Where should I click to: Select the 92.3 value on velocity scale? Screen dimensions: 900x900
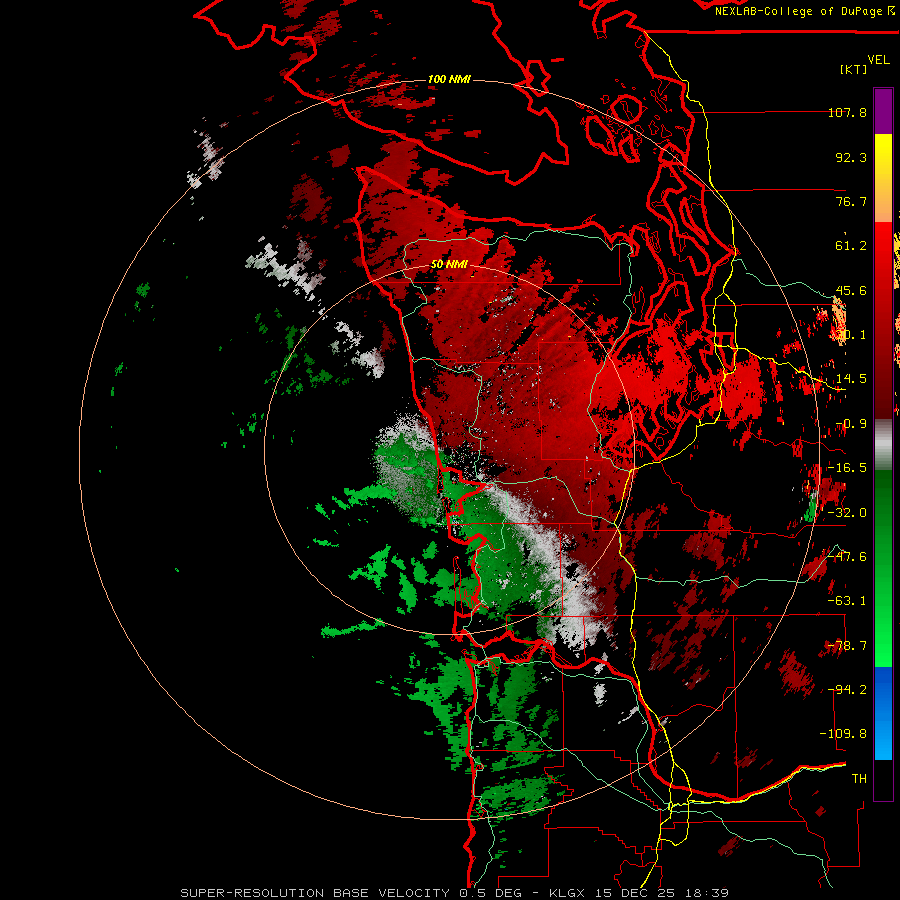click(851, 157)
